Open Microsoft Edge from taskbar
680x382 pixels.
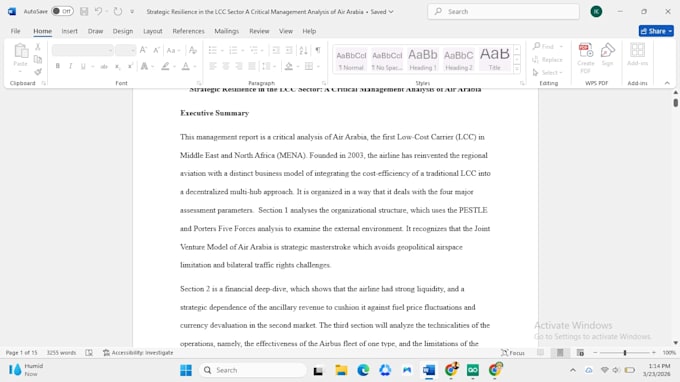[363, 370]
